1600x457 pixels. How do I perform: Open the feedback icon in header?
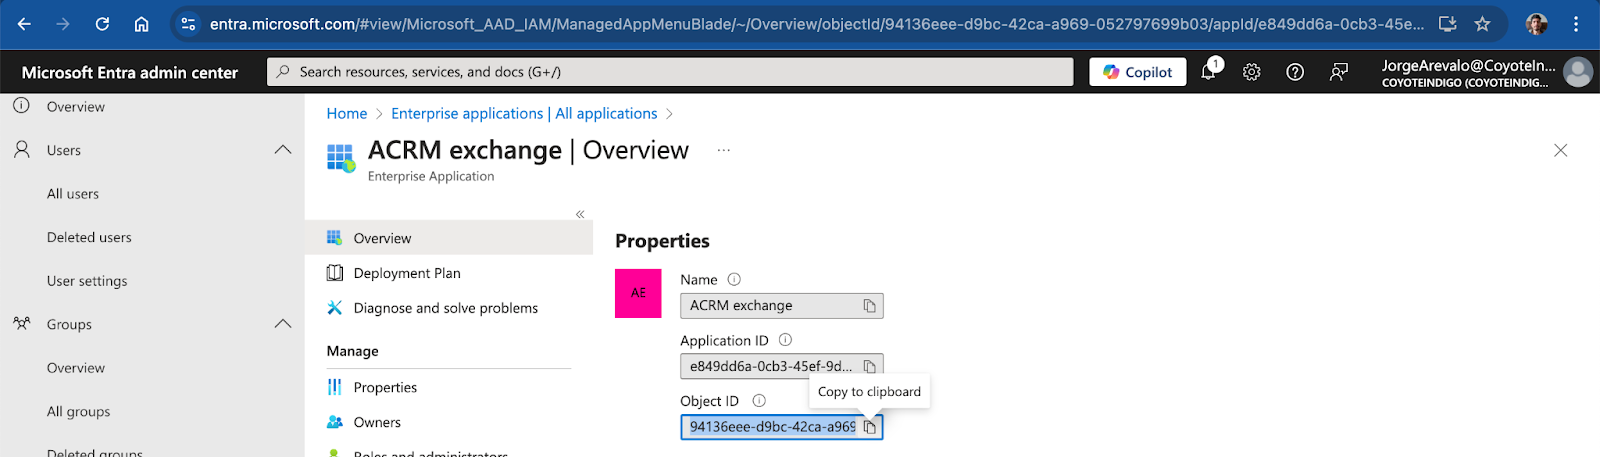pyautogui.click(x=1338, y=72)
